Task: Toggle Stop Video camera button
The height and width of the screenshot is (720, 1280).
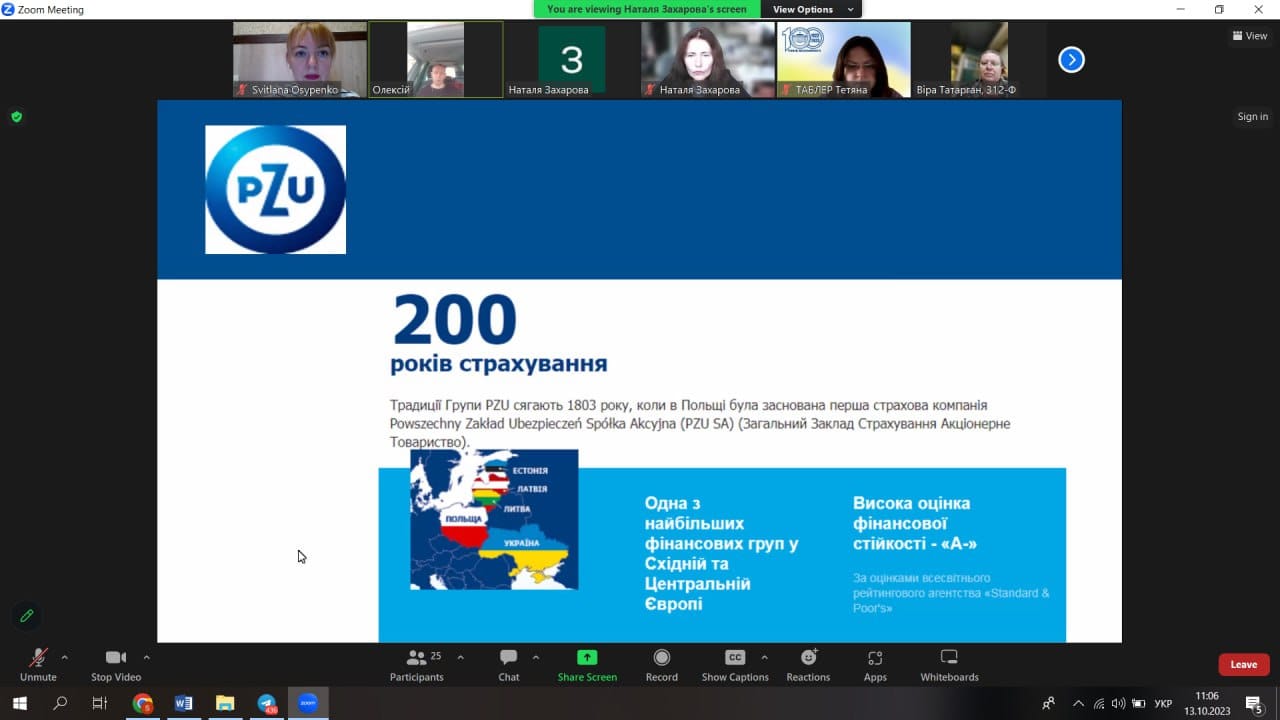Action: click(x=116, y=658)
